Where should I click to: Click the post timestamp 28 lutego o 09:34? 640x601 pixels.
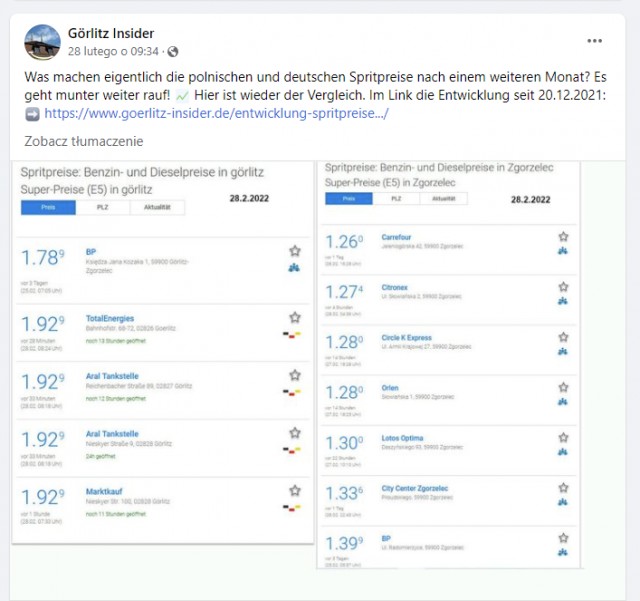point(113,51)
